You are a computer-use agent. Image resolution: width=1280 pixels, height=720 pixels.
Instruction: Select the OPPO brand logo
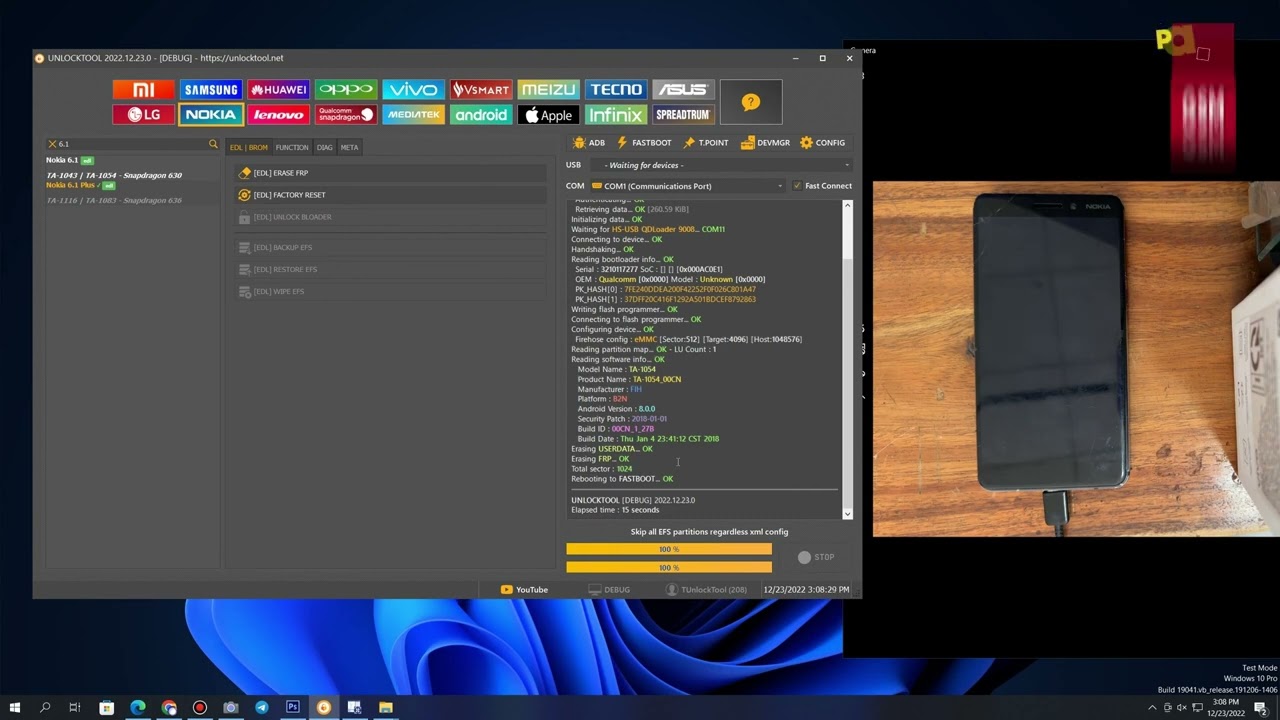point(346,90)
